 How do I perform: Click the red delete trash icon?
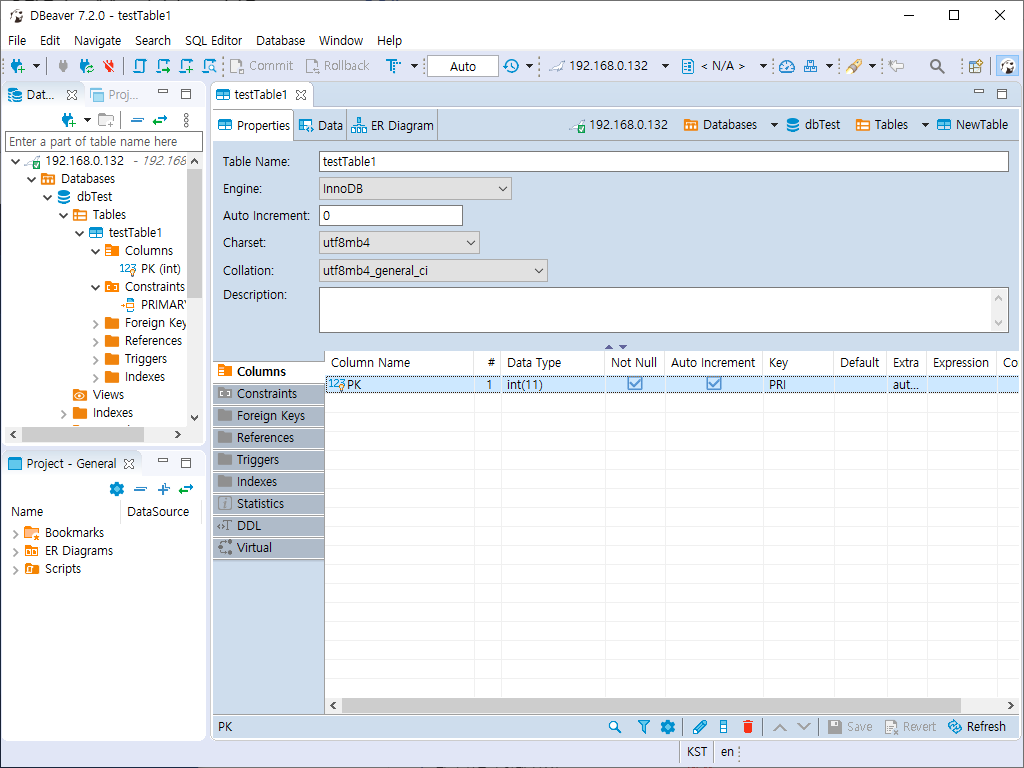748,727
